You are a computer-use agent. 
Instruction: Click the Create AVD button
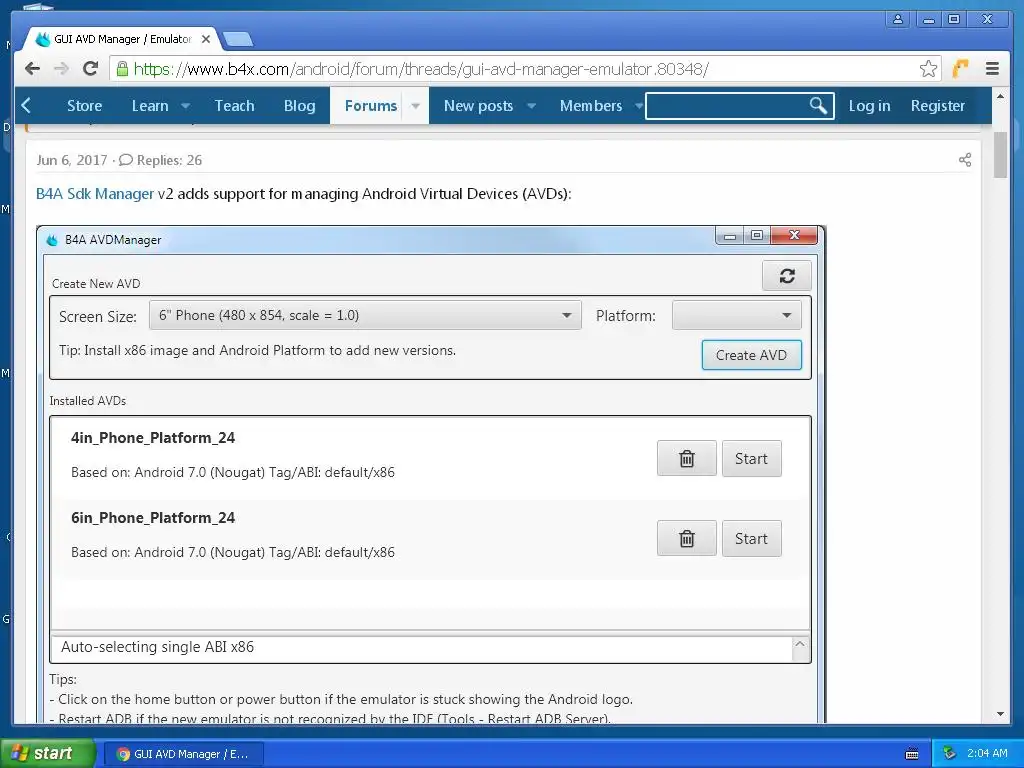point(751,355)
